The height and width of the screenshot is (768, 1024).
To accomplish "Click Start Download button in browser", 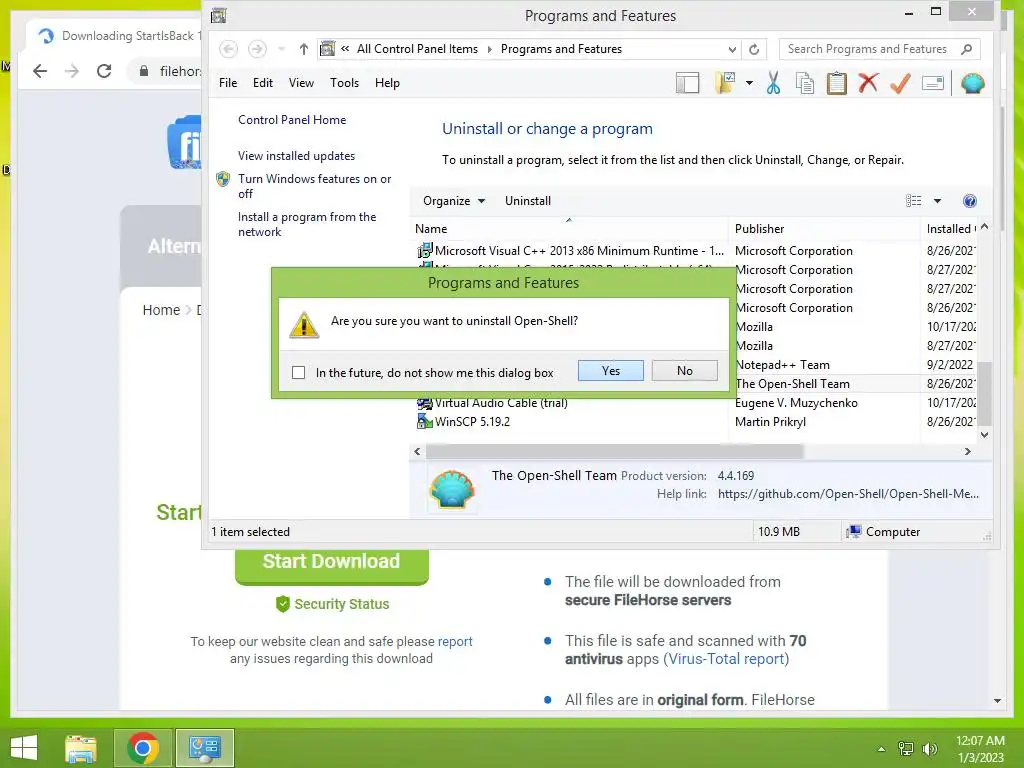I will point(332,565).
